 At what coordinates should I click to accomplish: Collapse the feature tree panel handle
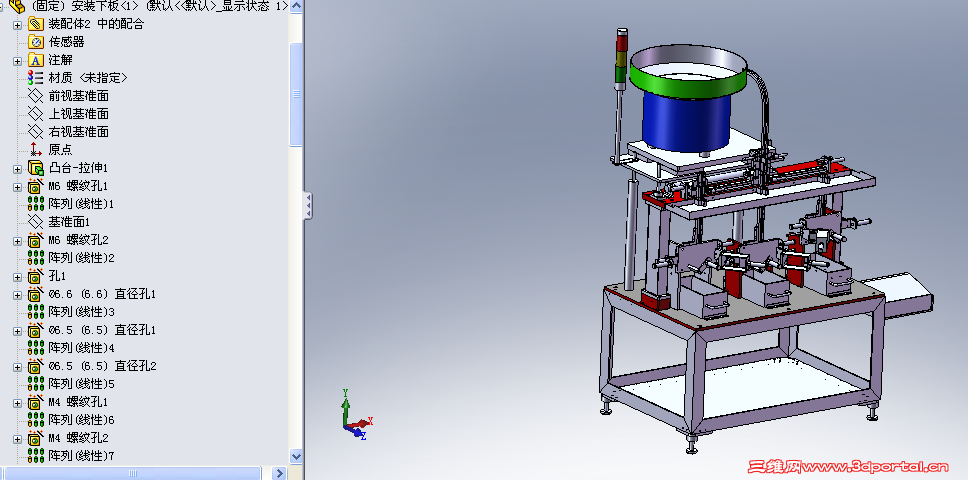point(308,205)
